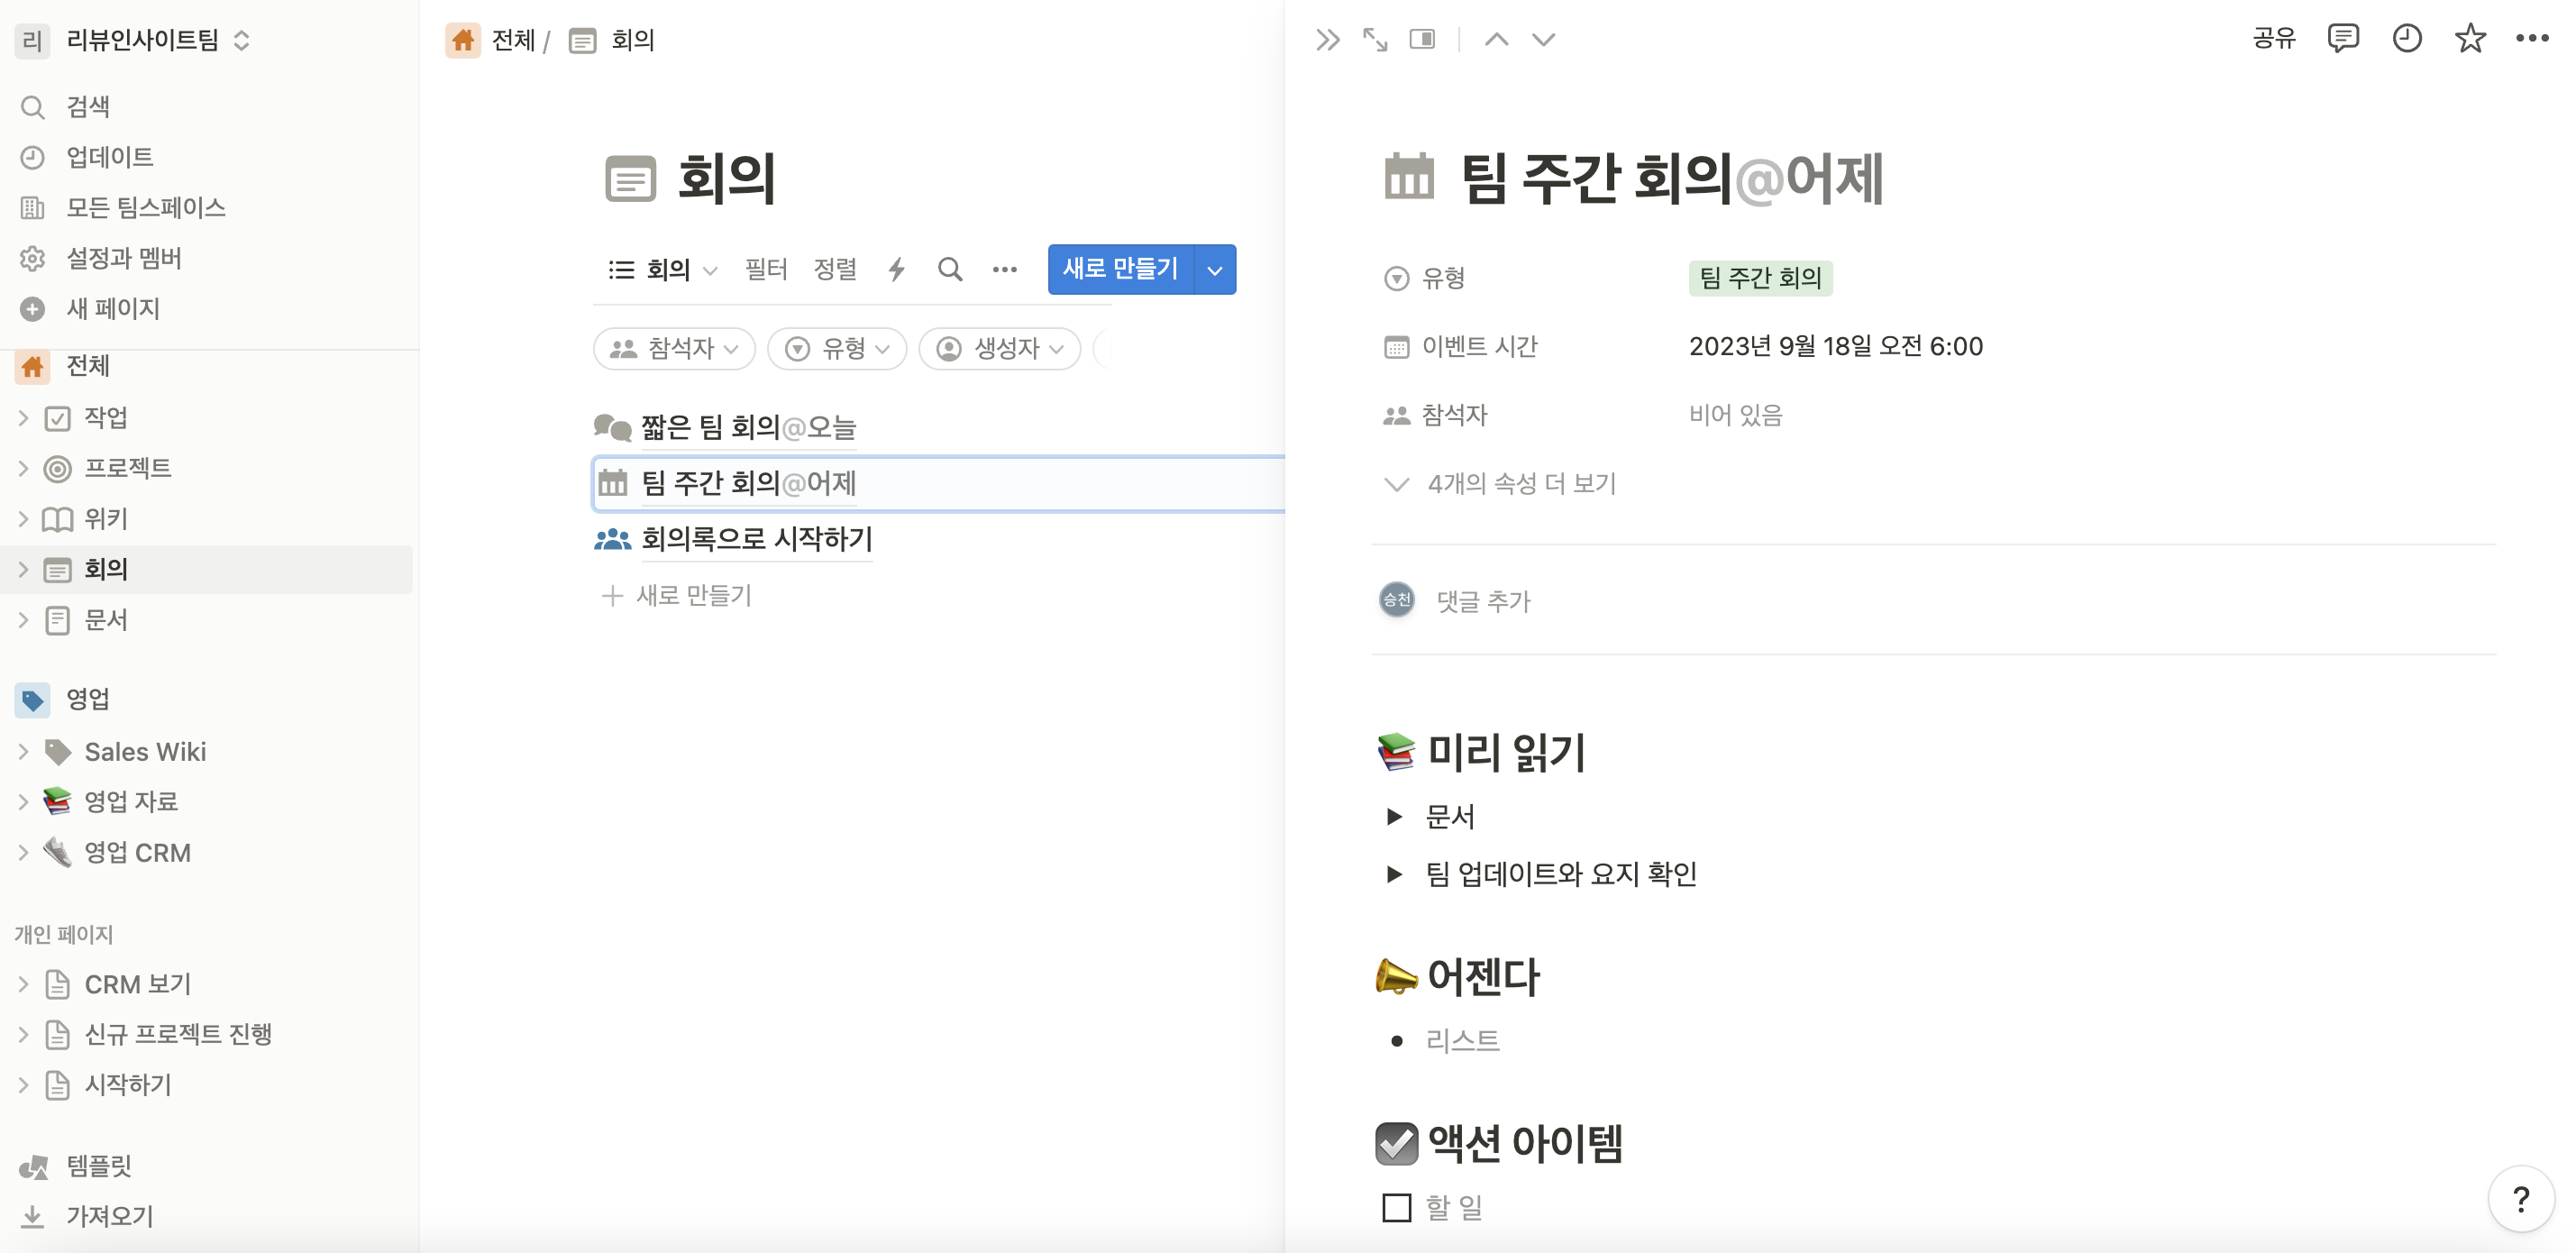Viewport: 2576px width, 1253px height.
Task: Open 설정과 멤버 in sidebar
Action: [x=123, y=258]
